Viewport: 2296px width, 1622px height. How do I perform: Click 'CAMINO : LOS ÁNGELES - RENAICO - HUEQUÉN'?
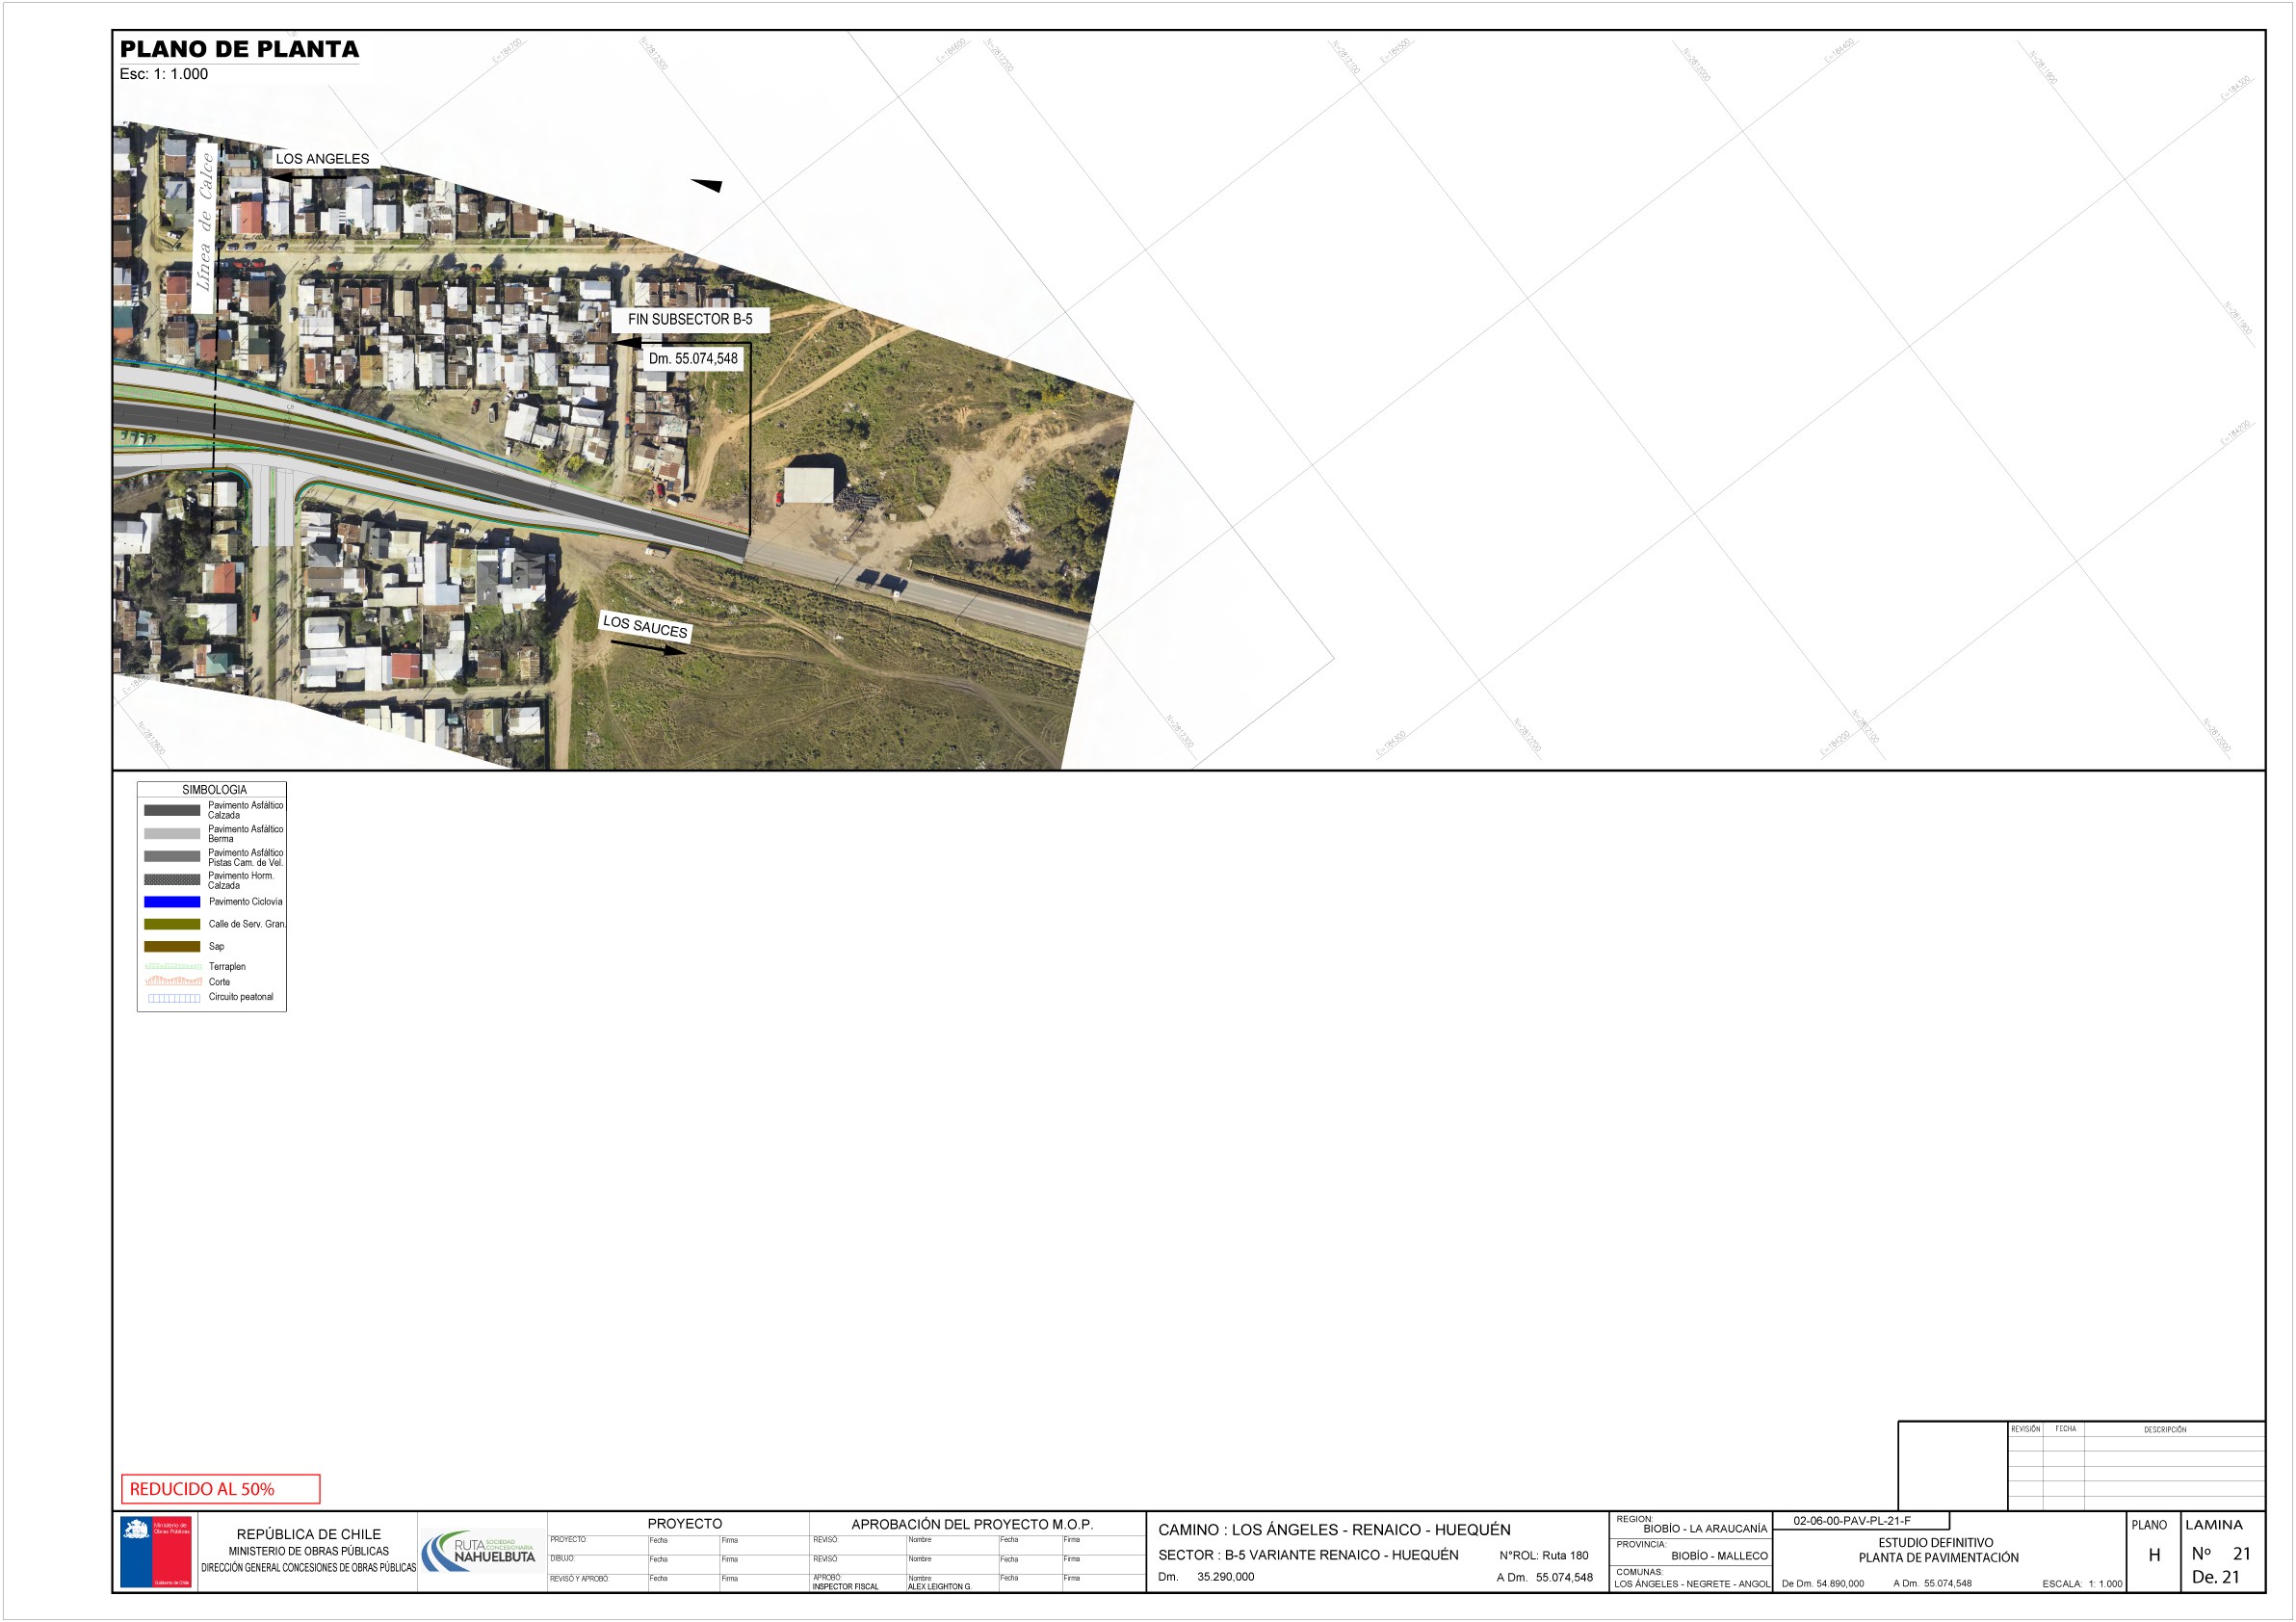1334,1529
